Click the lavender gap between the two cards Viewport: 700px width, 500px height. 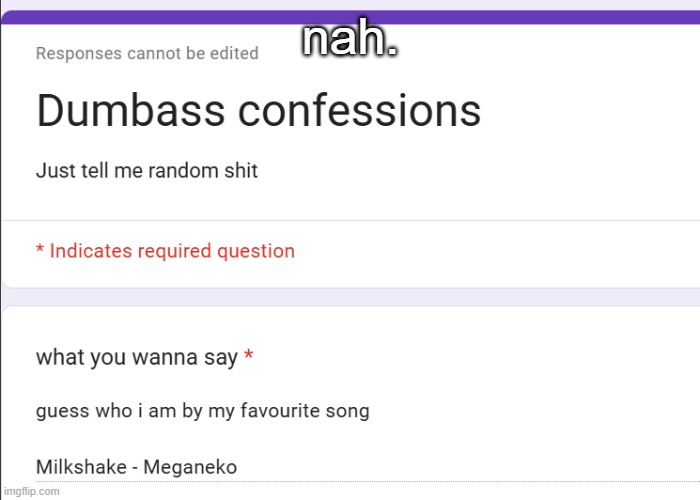[x=350, y=297]
